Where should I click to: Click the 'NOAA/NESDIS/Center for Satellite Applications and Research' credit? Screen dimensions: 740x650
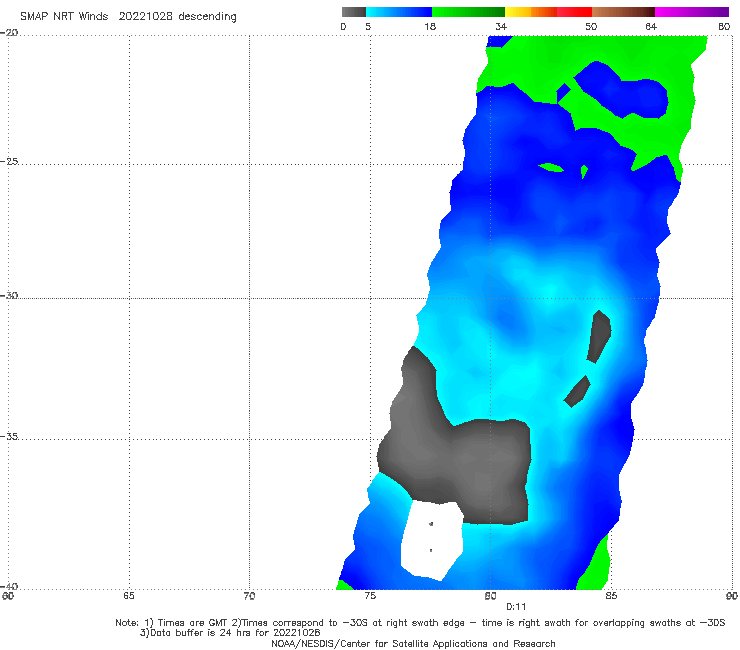(413, 643)
